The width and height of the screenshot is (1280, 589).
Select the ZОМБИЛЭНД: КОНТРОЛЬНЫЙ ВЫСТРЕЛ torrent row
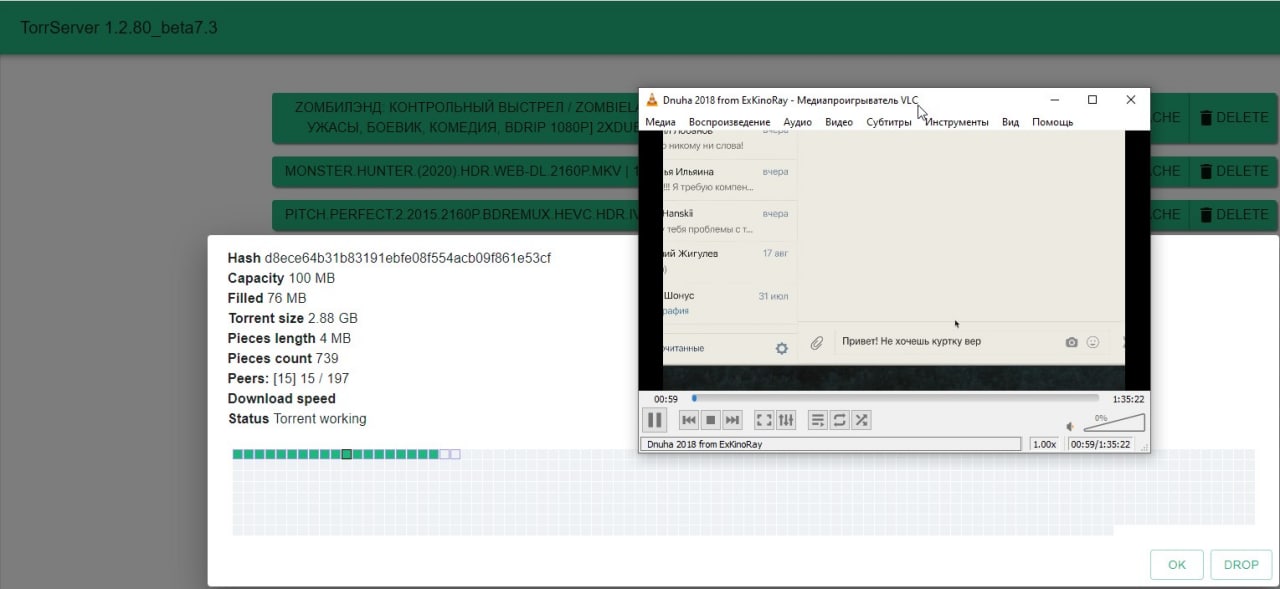pos(455,118)
